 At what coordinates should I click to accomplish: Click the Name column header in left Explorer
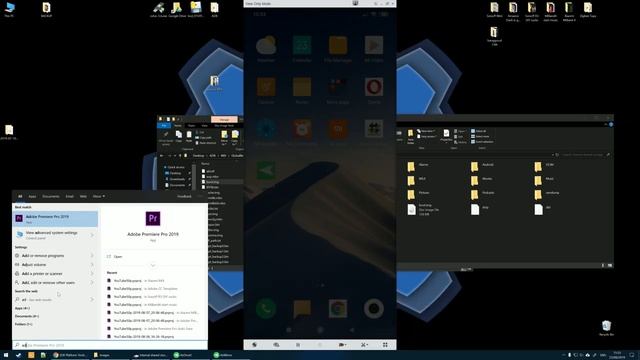click(x=205, y=164)
